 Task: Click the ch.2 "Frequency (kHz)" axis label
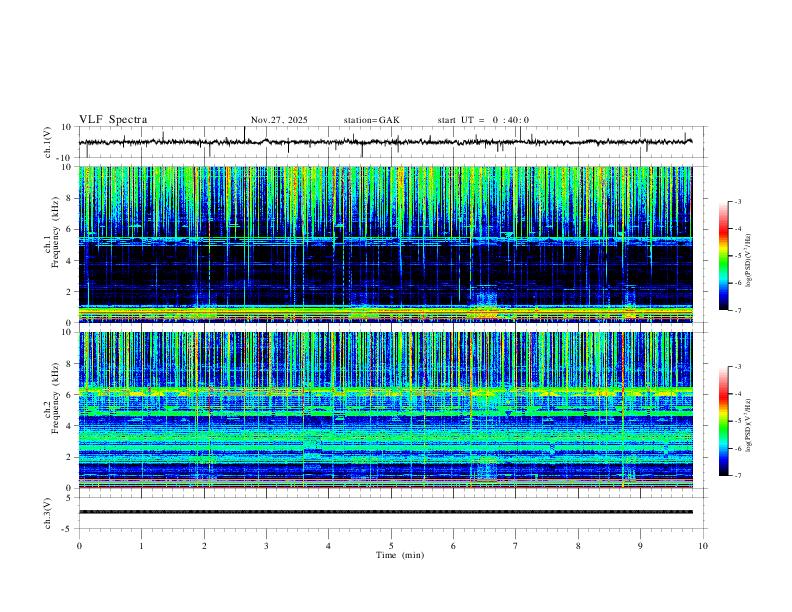click(55, 397)
